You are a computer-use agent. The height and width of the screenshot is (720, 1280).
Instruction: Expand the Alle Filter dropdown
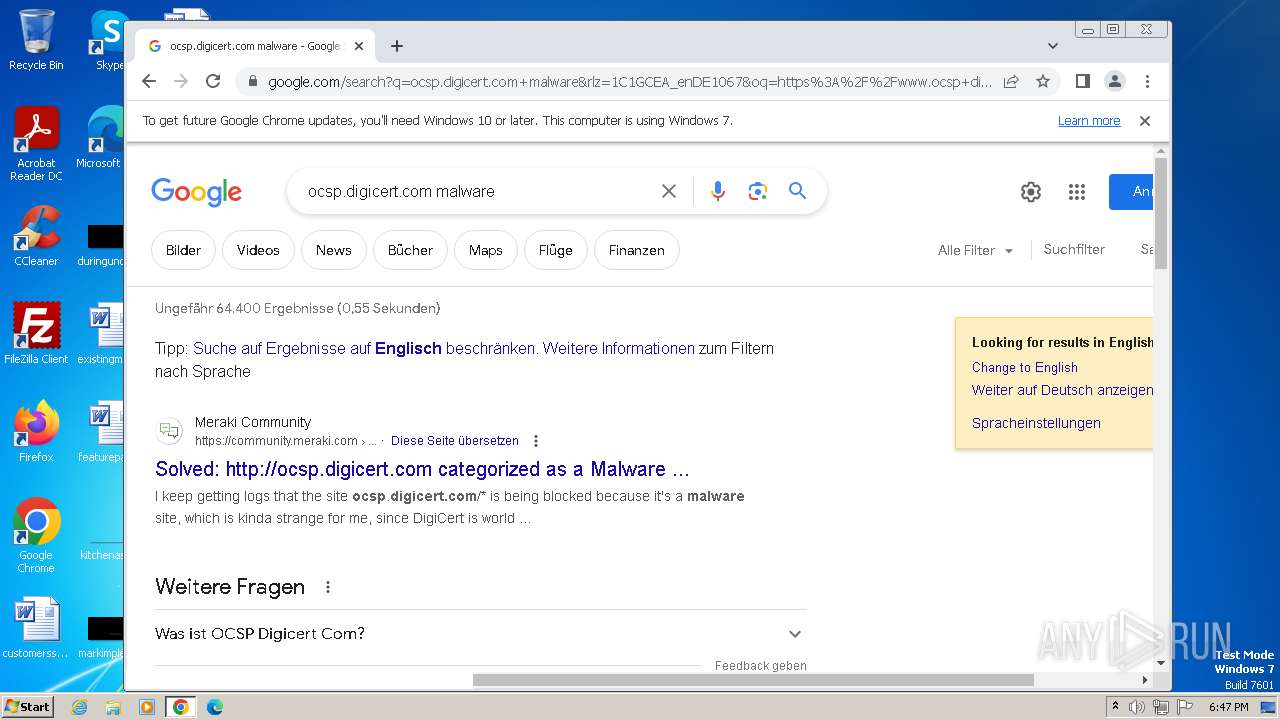[975, 250]
